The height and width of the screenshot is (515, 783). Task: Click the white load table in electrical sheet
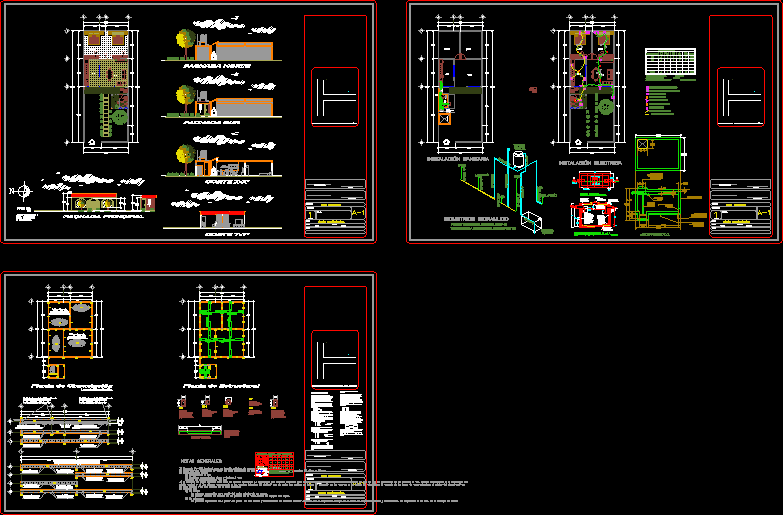(x=669, y=62)
